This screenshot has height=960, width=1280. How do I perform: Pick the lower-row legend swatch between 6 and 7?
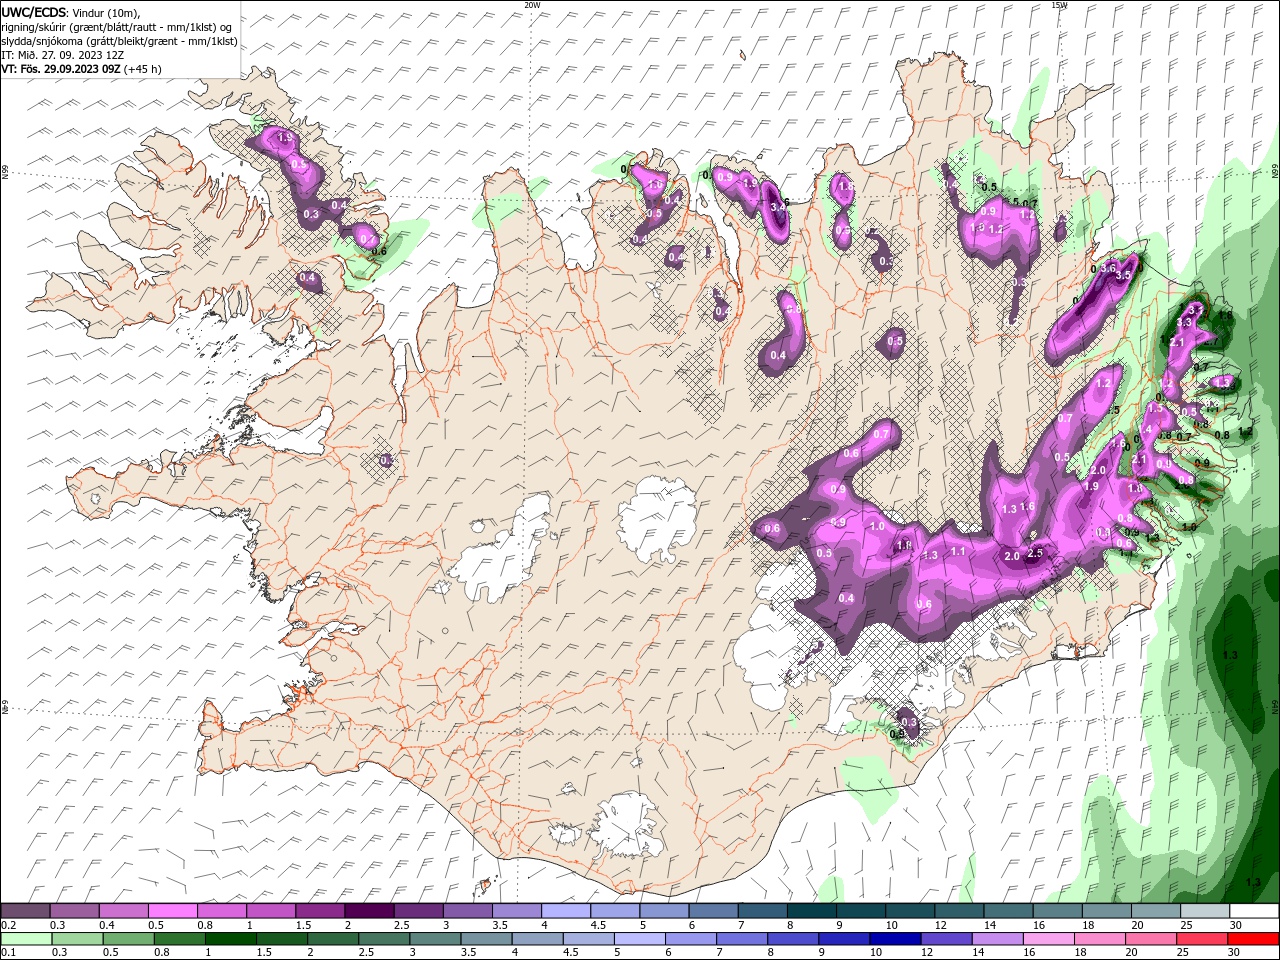689,939
